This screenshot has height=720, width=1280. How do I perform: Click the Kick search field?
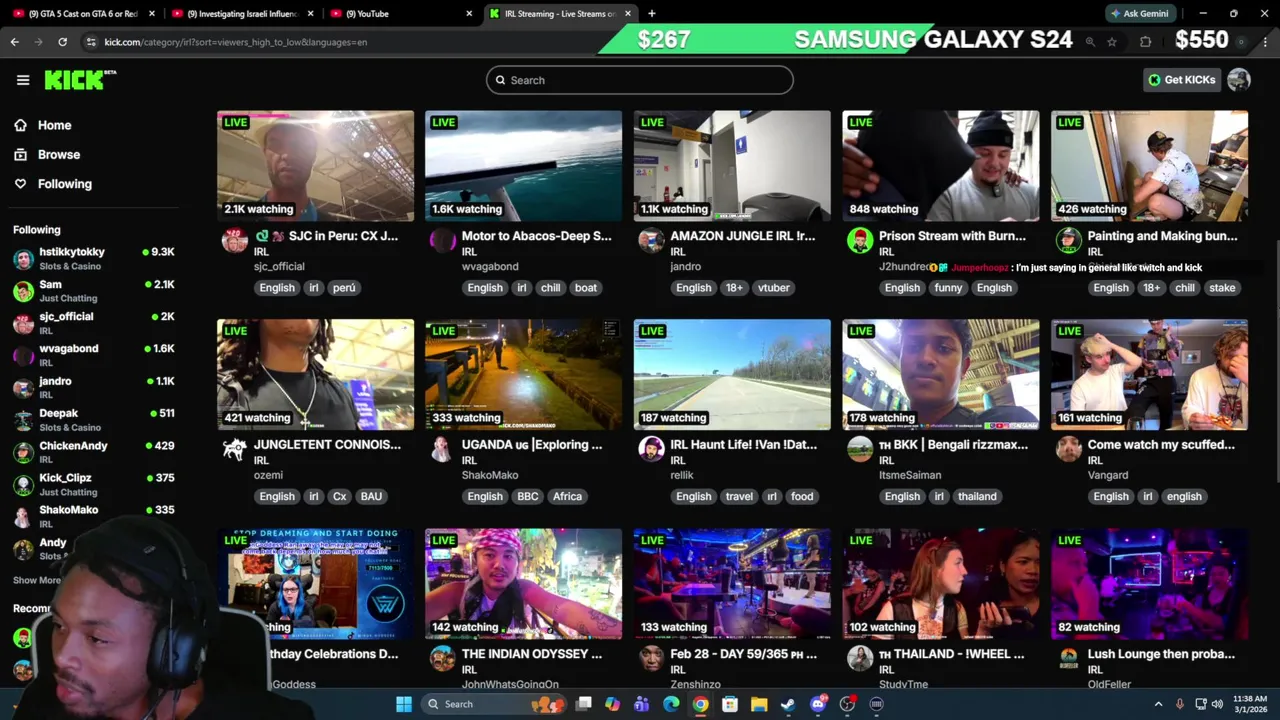tap(640, 80)
